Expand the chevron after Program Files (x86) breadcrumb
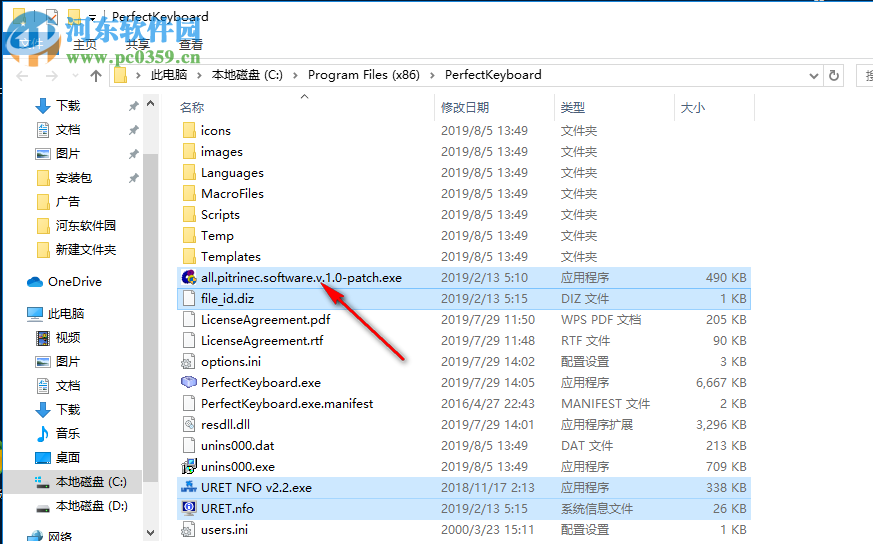Image resolution: width=873 pixels, height=544 pixels. [432, 75]
